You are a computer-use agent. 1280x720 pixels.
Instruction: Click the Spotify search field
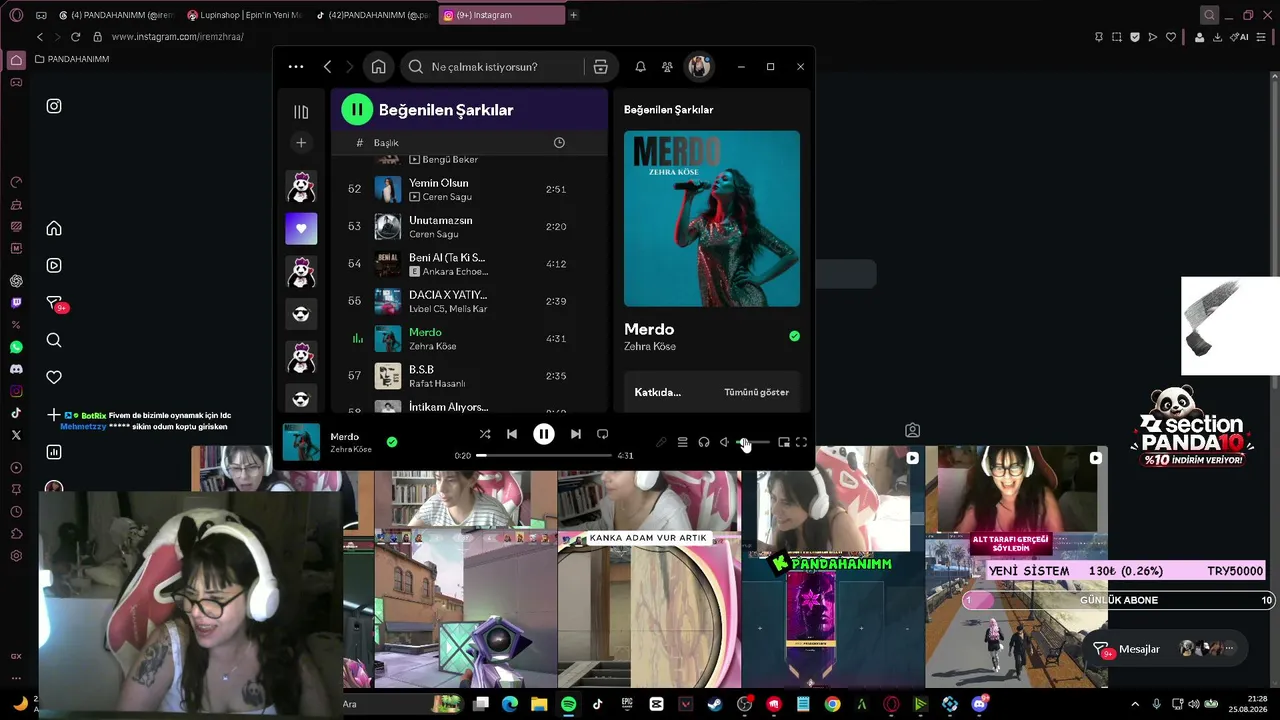tap(492, 67)
